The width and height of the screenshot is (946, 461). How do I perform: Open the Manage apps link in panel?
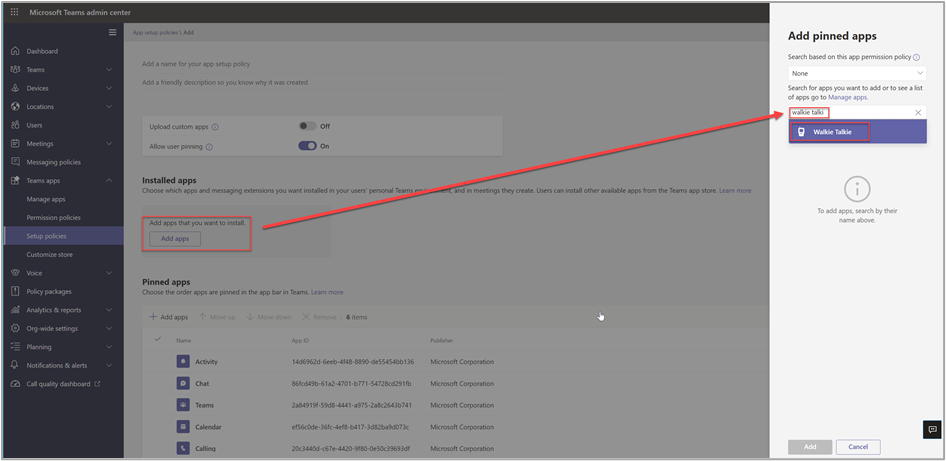tap(848, 97)
